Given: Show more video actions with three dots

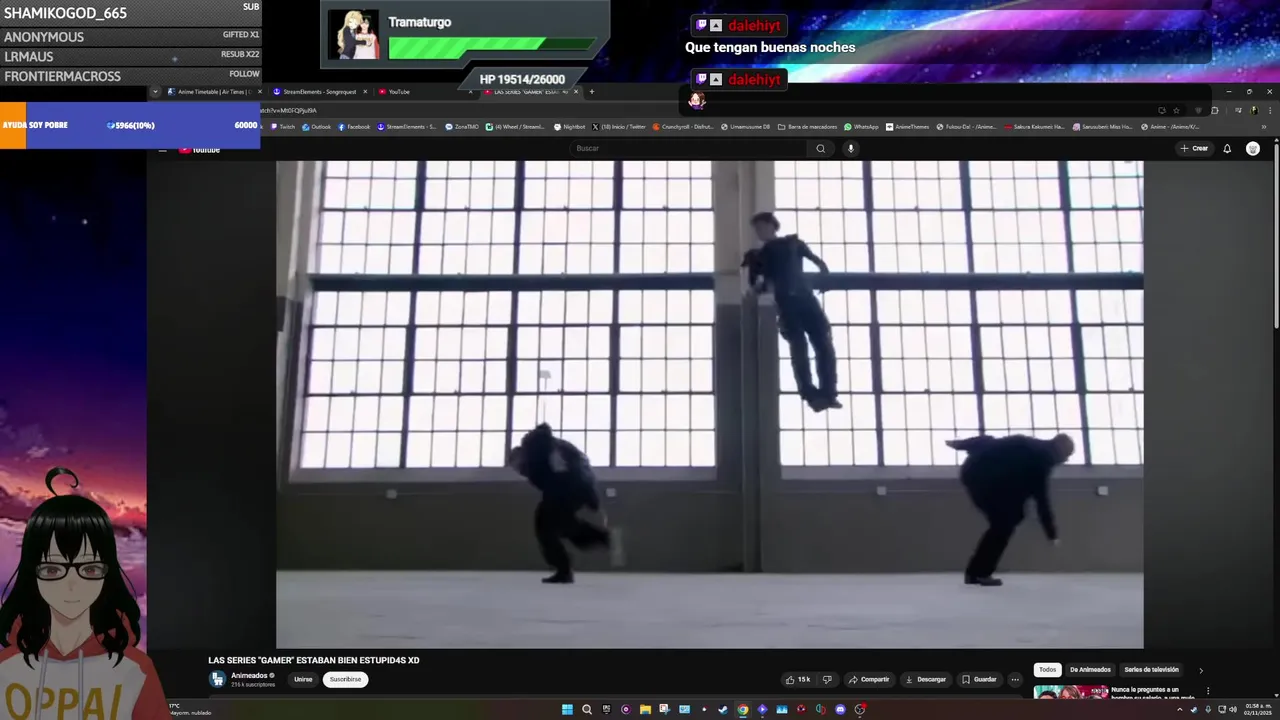Looking at the screenshot, I should click(1015, 679).
